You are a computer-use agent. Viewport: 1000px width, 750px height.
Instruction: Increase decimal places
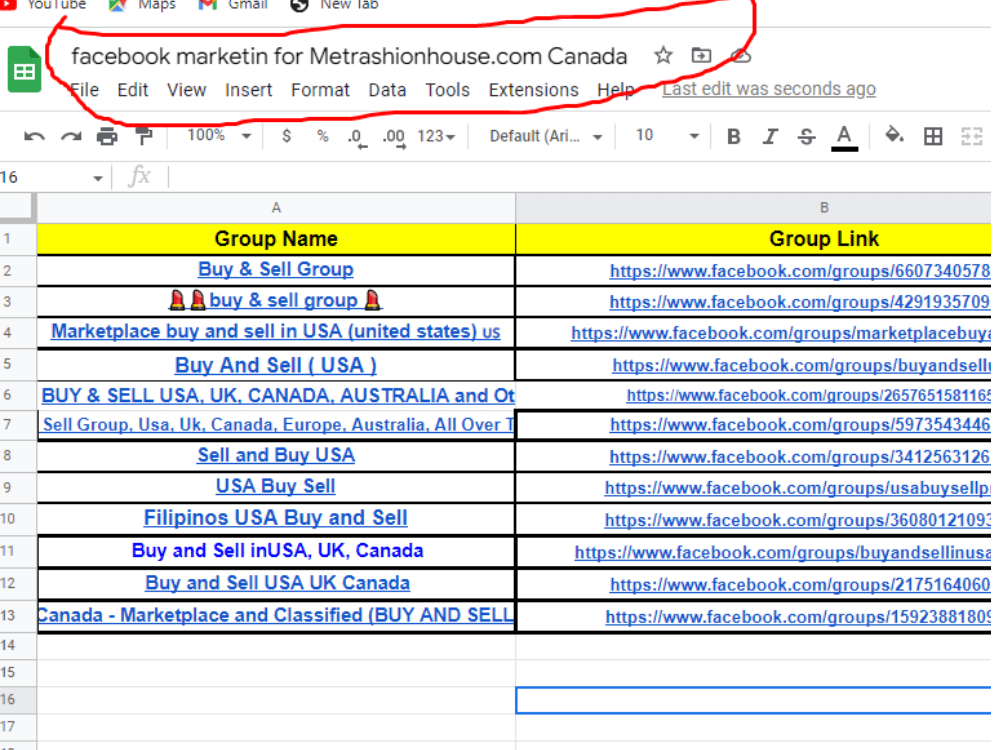[394, 138]
